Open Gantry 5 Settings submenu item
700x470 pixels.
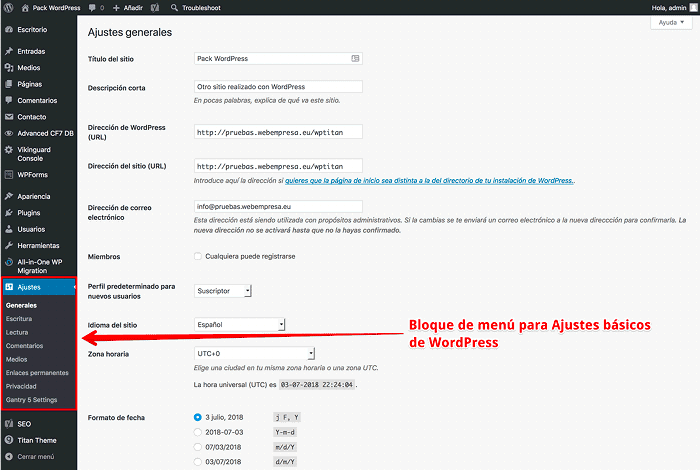point(31,399)
